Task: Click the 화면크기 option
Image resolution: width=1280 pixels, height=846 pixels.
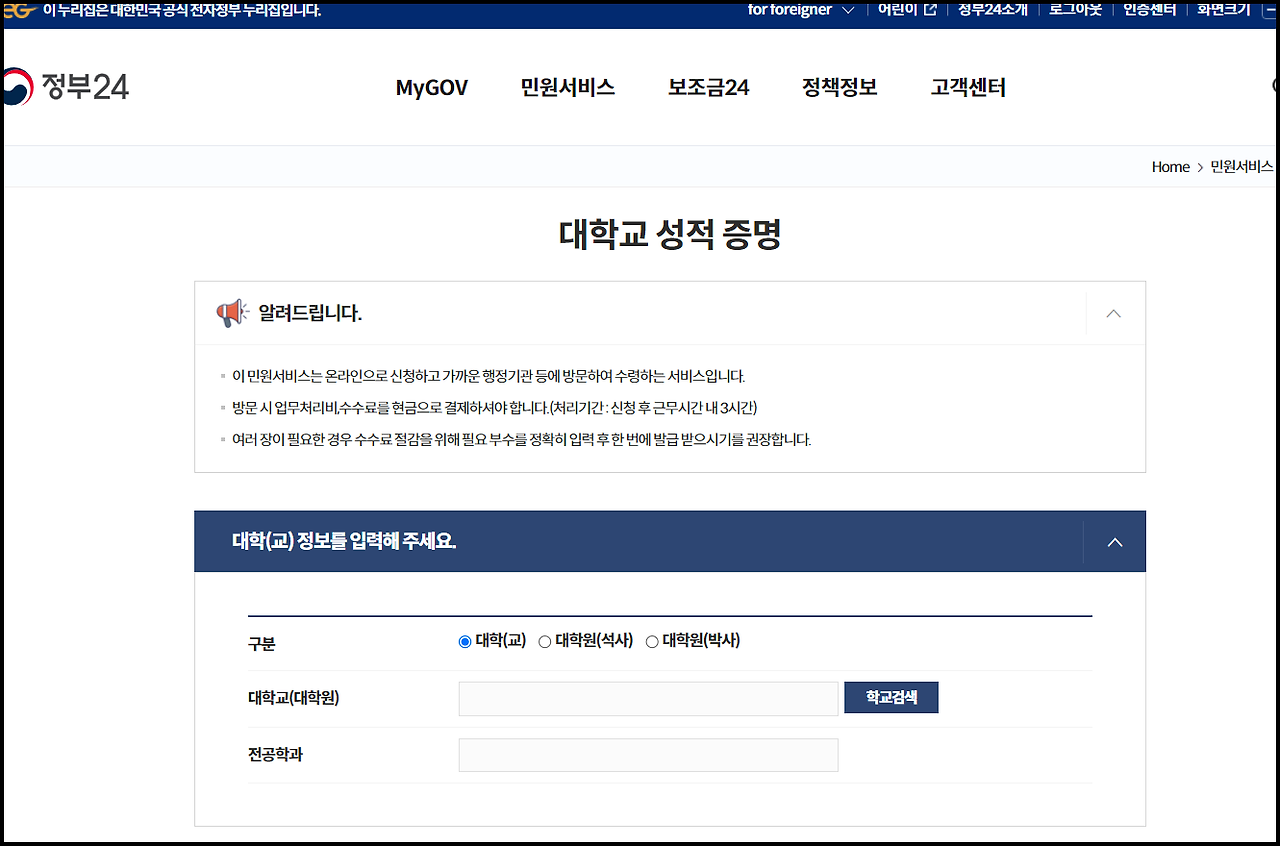Action: (x=1223, y=10)
